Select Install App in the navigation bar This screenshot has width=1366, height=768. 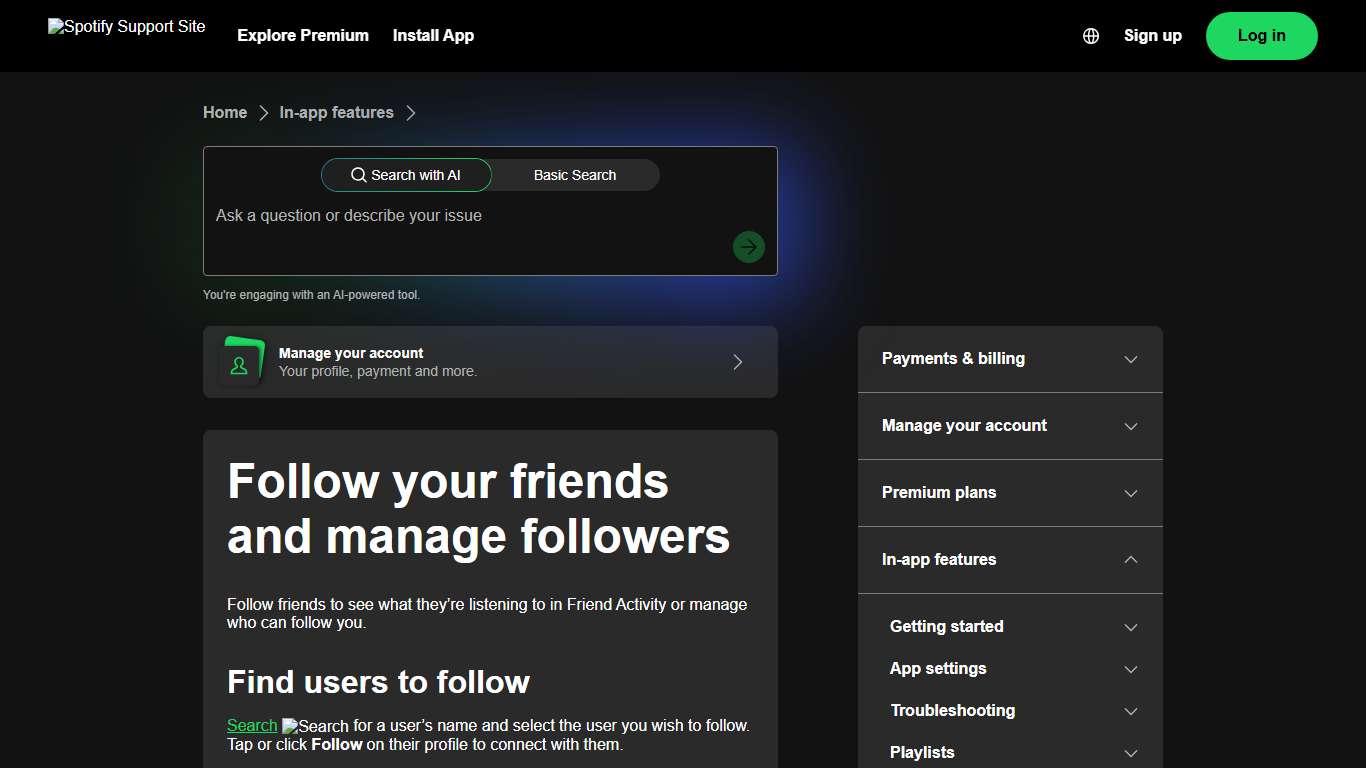[433, 35]
